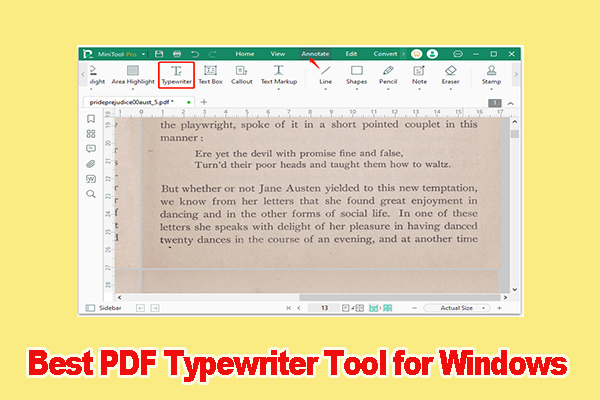This screenshot has height=400, width=600.
Task: Expand the Shapes options arrow
Action: (357, 89)
